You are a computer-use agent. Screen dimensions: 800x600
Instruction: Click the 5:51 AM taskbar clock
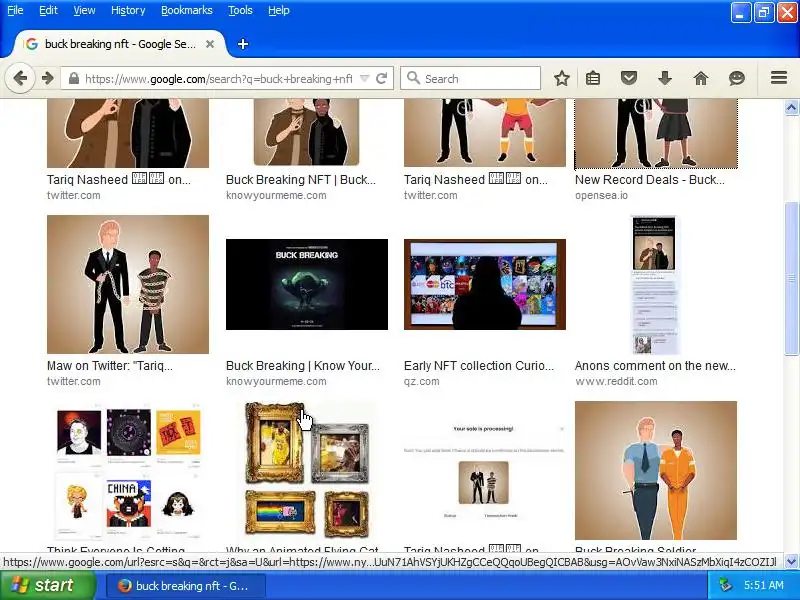click(764, 585)
